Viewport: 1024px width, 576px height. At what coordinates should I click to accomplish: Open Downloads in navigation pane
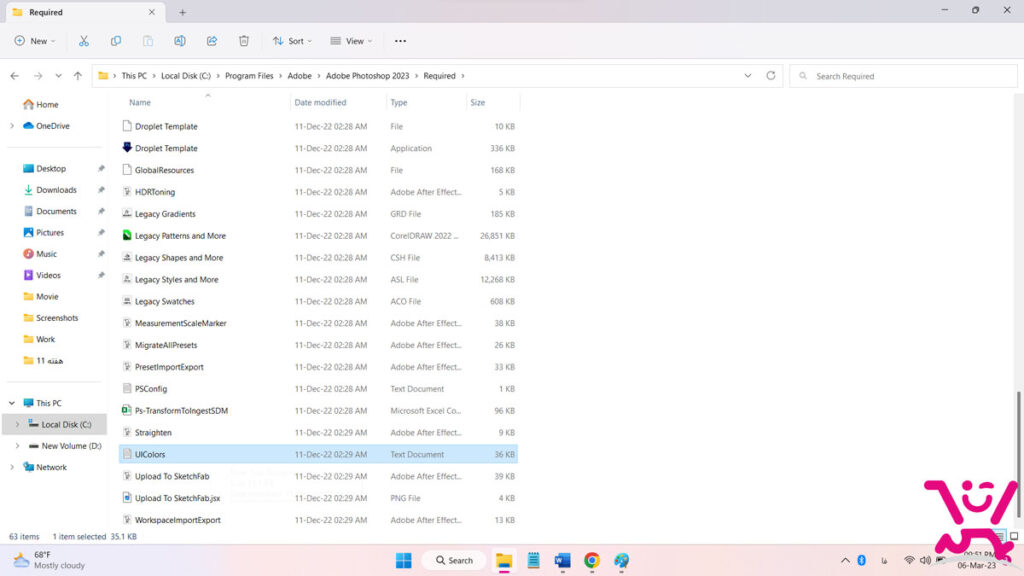(56, 190)
